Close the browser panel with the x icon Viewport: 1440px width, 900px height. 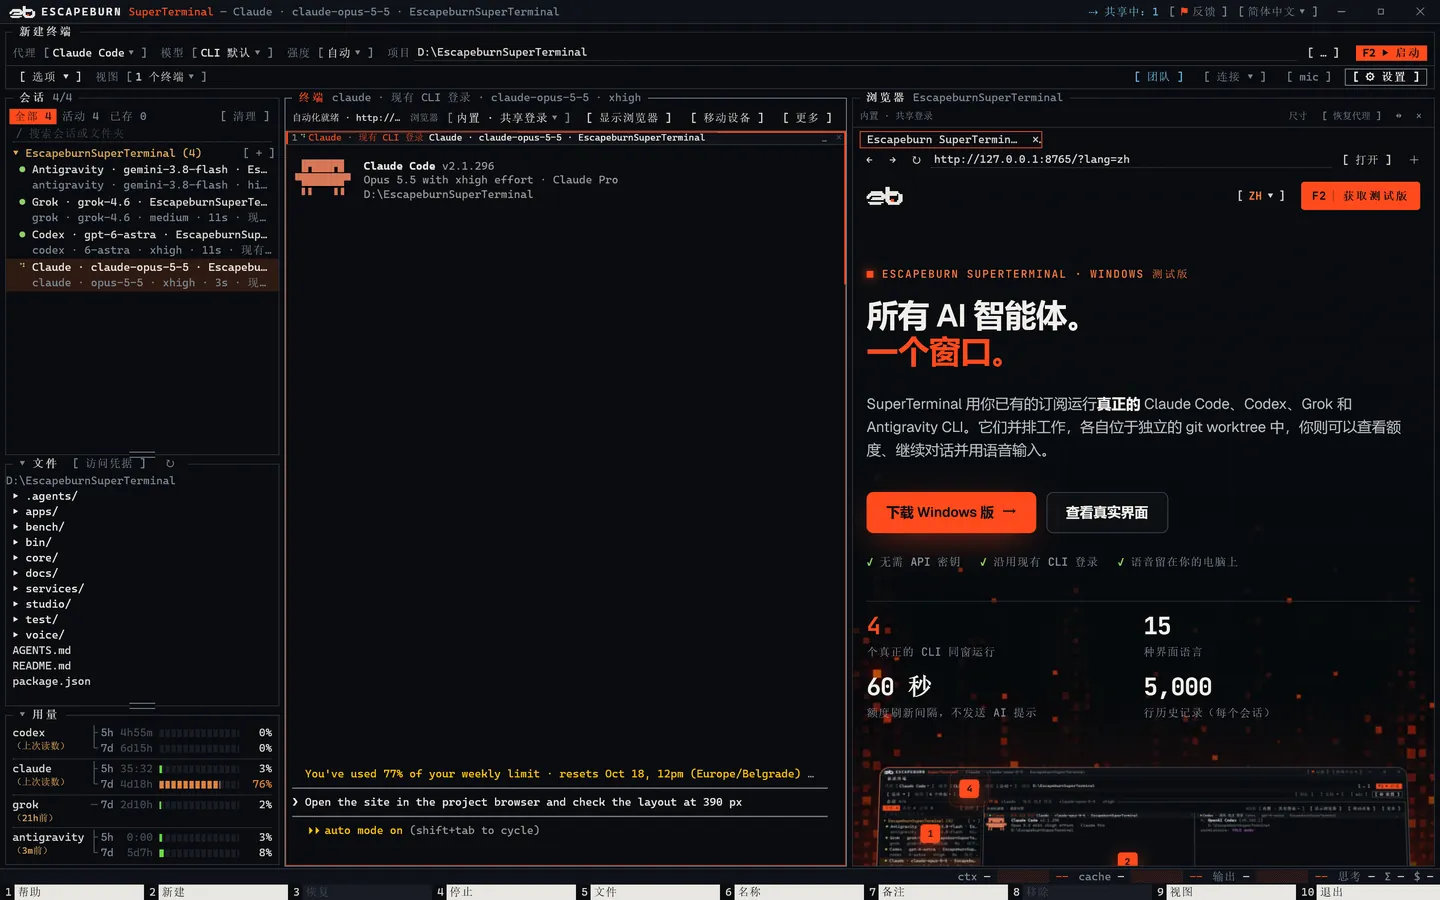pyautogui.click(x=1418, y=116)
